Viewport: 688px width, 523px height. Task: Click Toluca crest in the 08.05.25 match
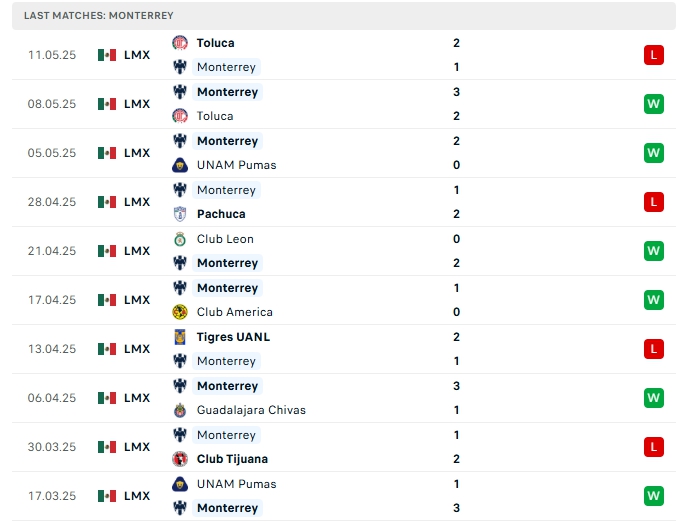point(180,116)
